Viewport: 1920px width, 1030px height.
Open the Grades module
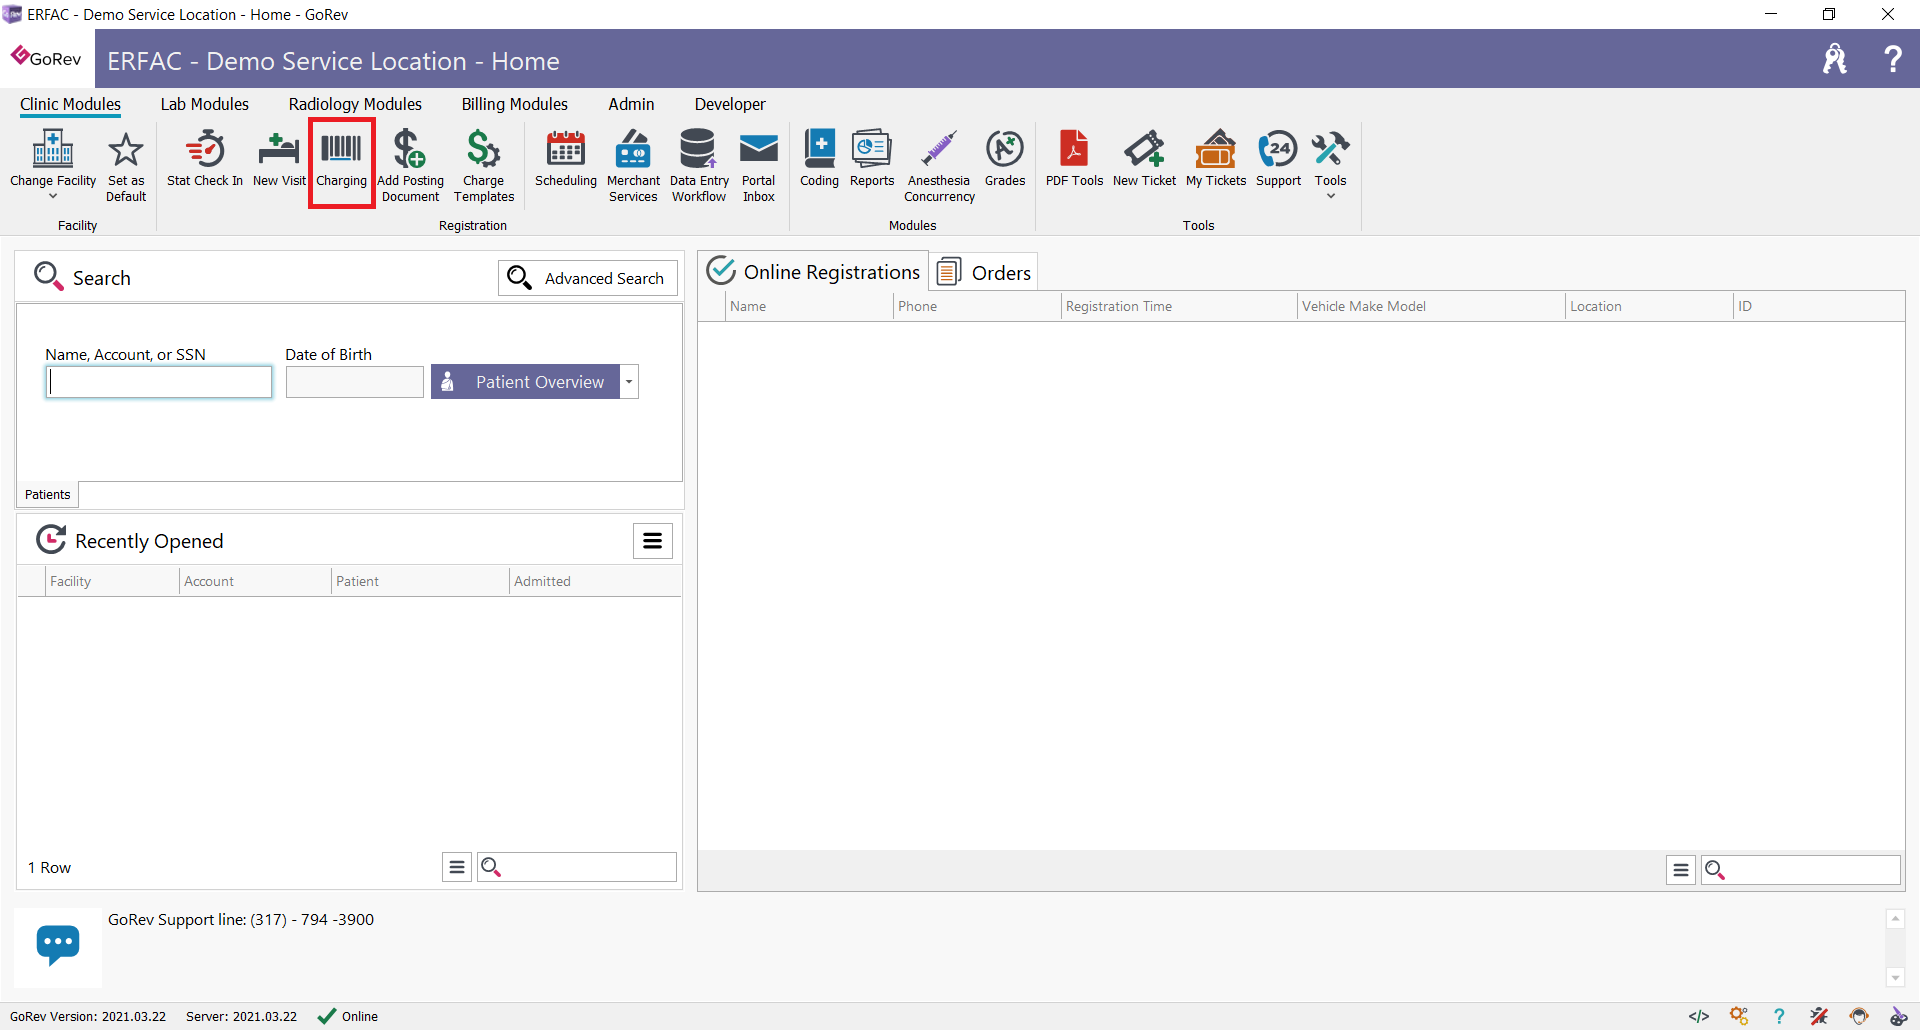(1005, 158)
